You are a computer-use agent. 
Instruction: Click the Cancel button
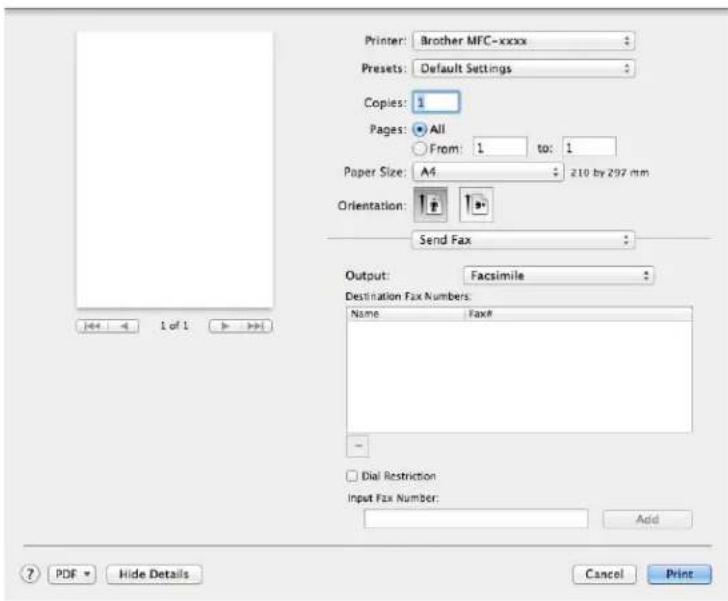604,575
